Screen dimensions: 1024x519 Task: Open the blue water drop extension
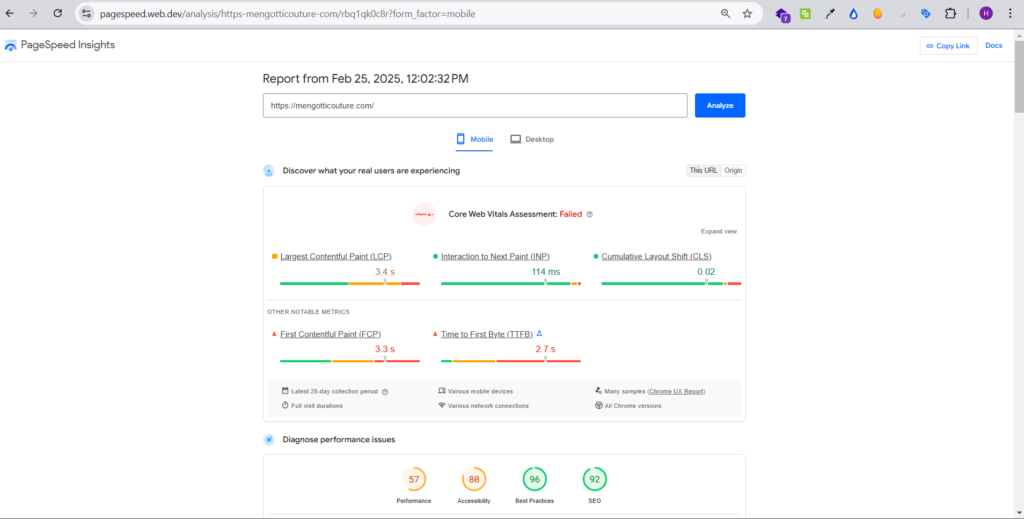point(854,13)
